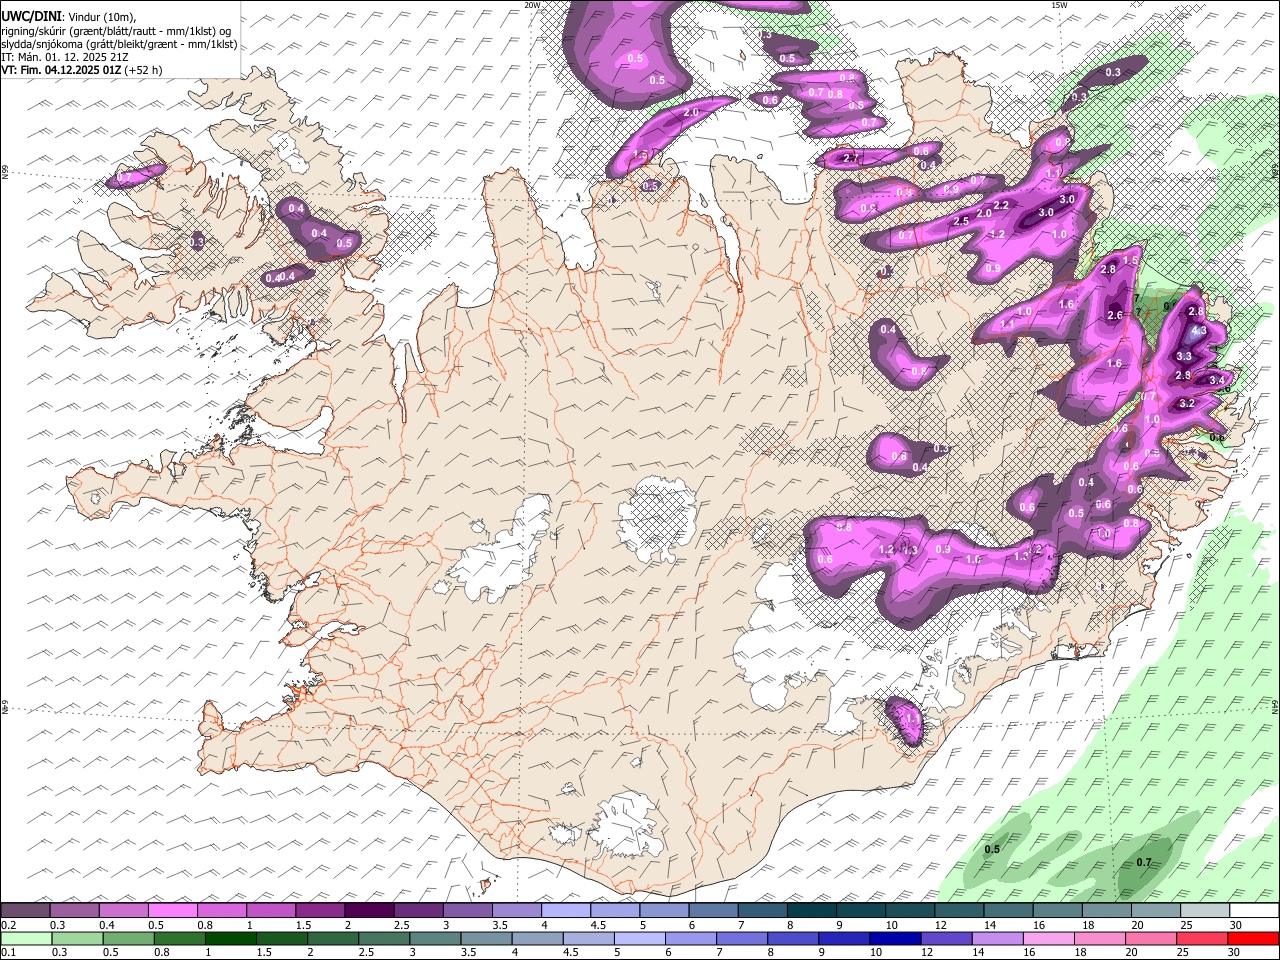Pick the light grey 25 snow-scale swatch
This screenshot has width=1280, height=960.
[x=1205, y=911]
